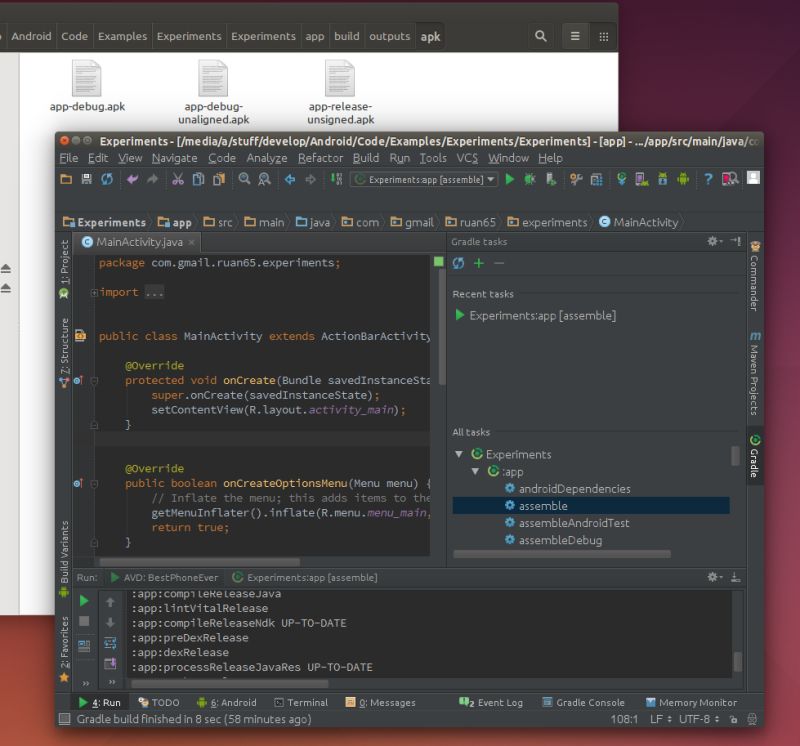This screenshot has height=746, width=800.
Task: Click the Paste clipboard icon
Action: point(219,179)
